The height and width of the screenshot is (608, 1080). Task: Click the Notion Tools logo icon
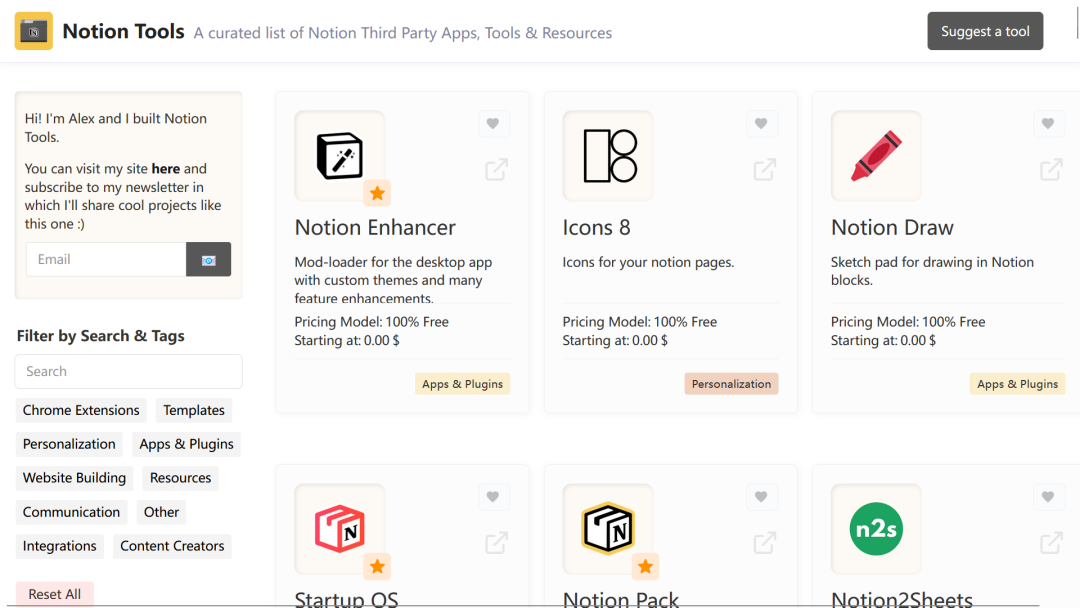tap(34, 31)
